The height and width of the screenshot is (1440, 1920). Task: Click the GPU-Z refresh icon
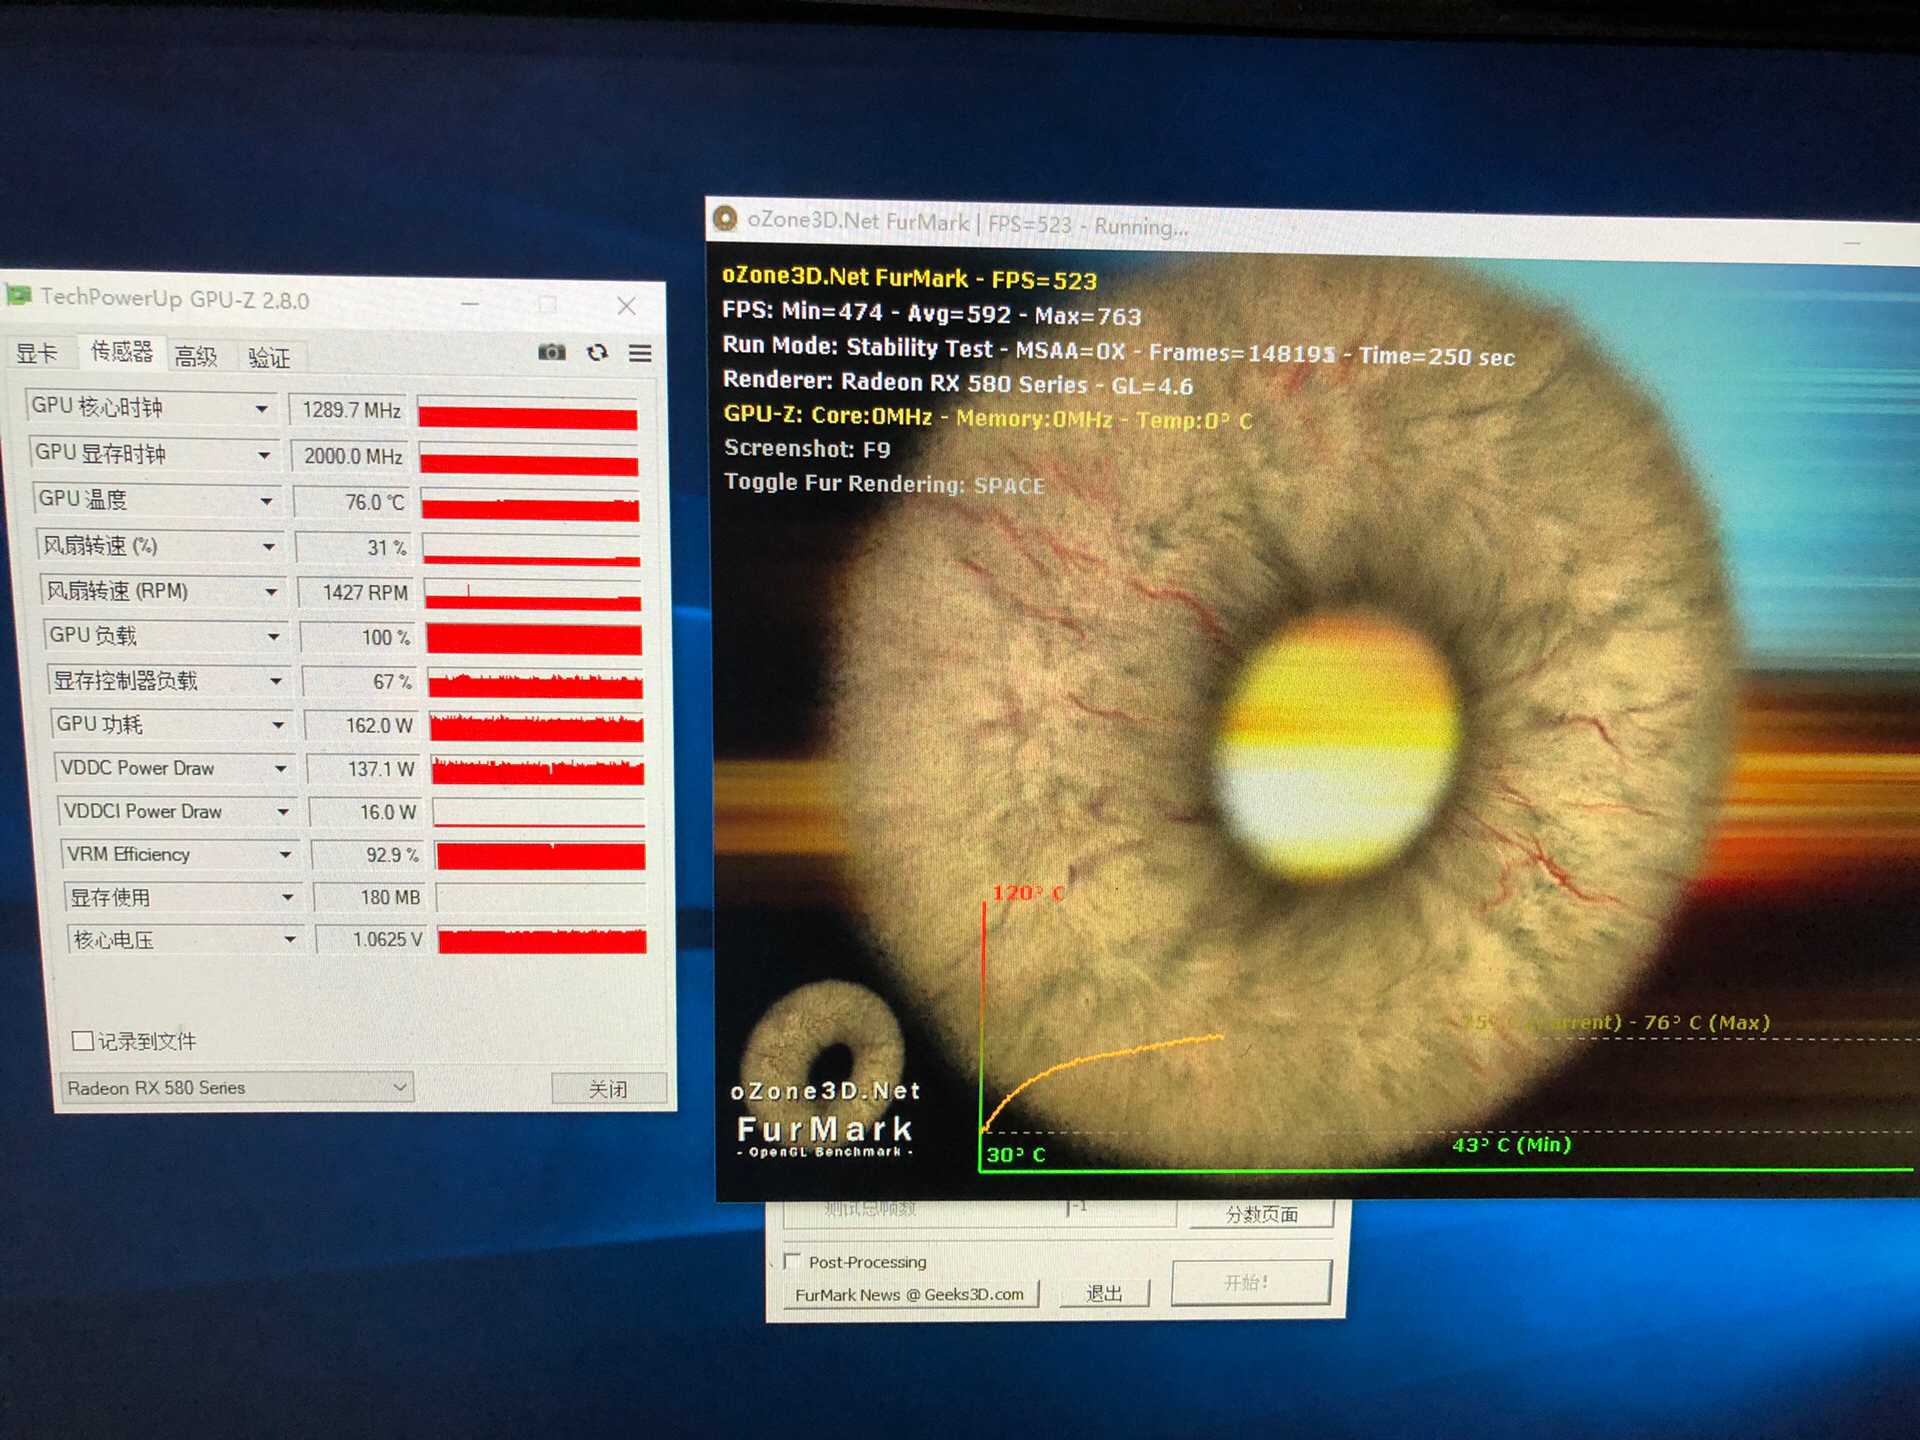[597, 352]
